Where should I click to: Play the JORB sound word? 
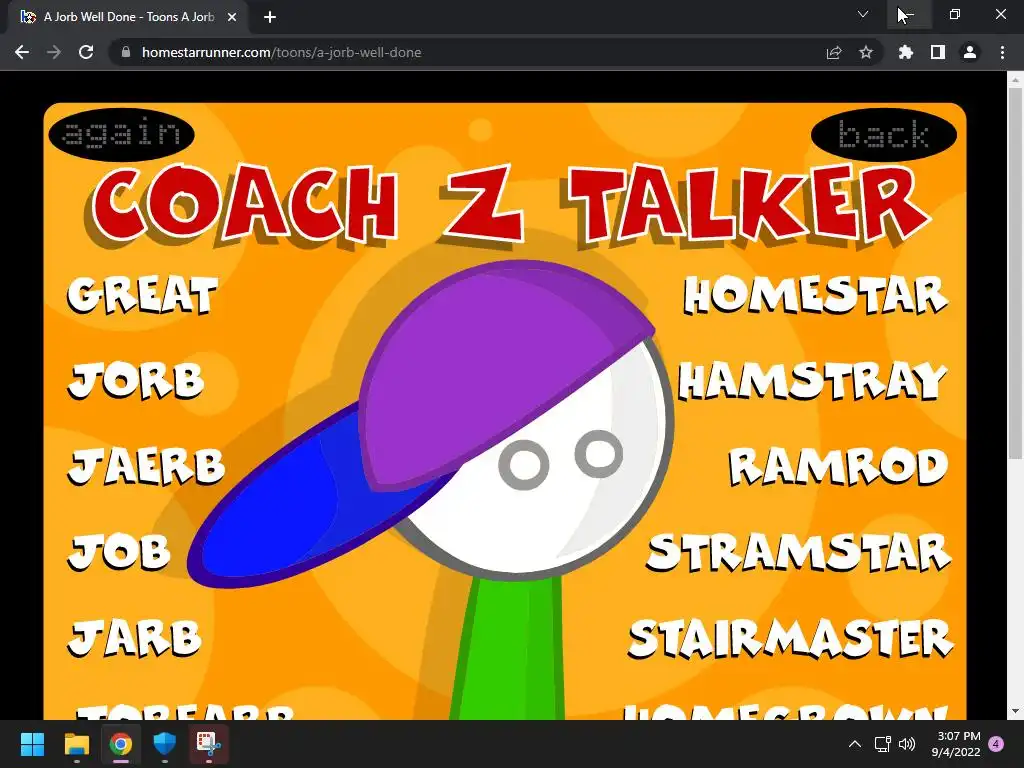pos(136,381)
